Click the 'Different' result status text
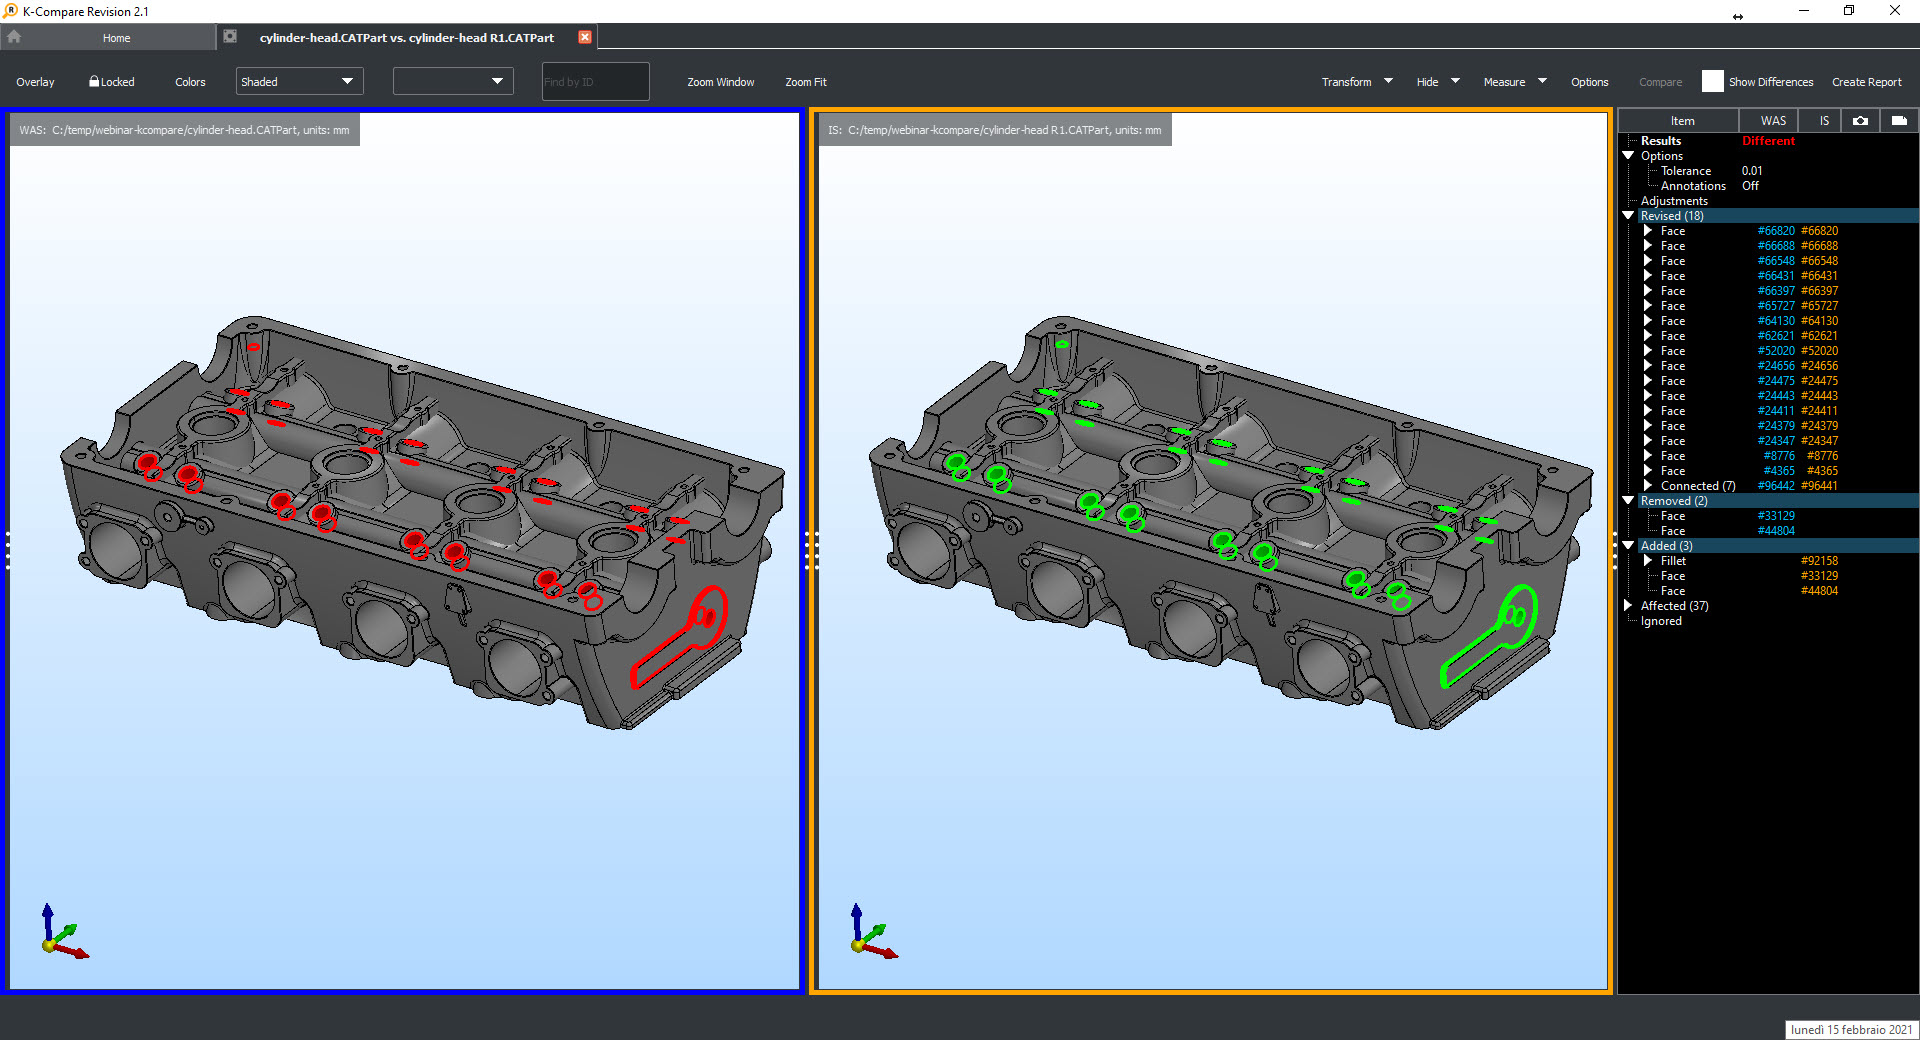 pyautogui.click(x=1768, y=141)
